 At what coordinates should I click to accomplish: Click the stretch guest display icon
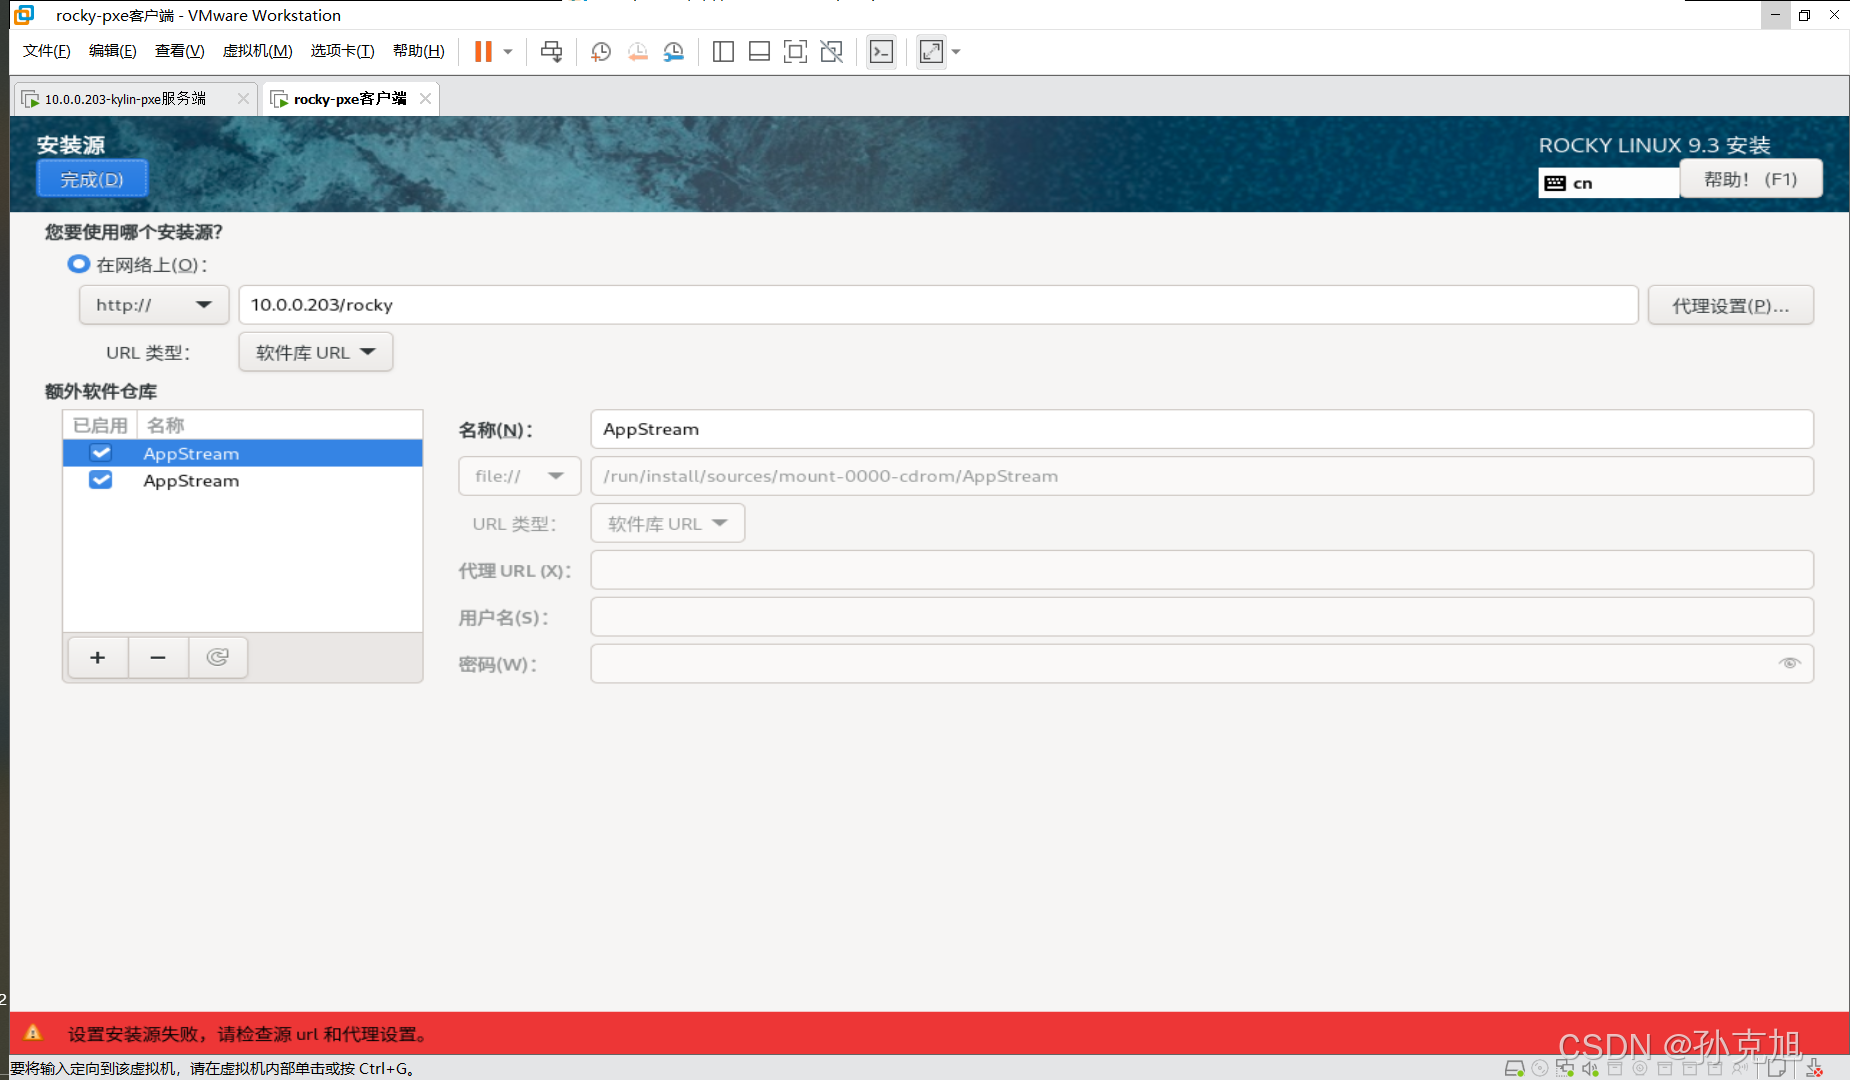931,52
